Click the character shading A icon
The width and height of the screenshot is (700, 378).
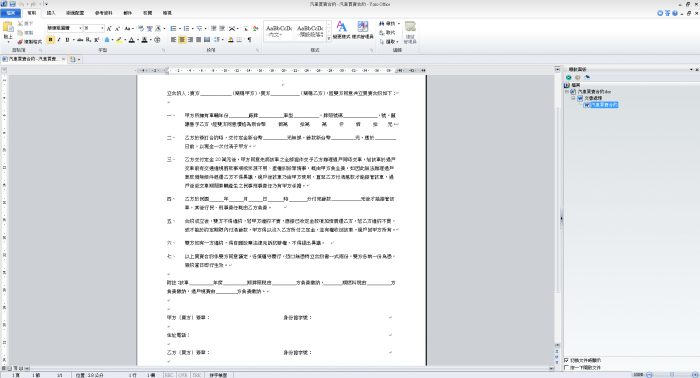(145, 40)
